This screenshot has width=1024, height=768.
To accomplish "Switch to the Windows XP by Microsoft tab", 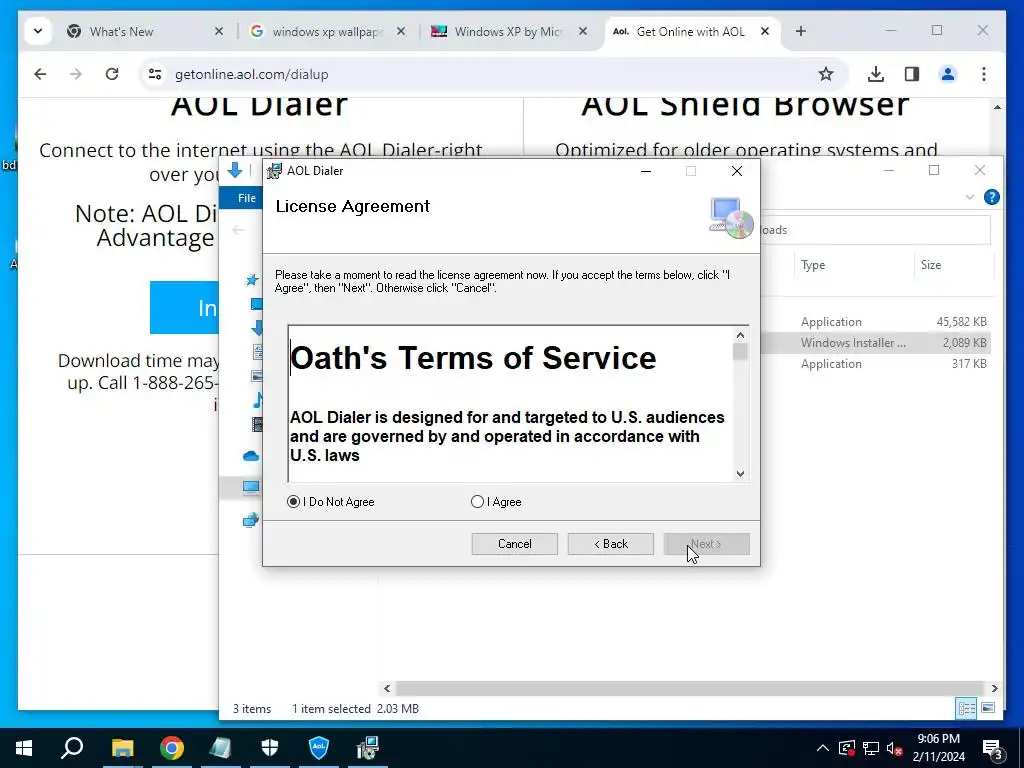I will pyautogui.click(x=508, y=31).
